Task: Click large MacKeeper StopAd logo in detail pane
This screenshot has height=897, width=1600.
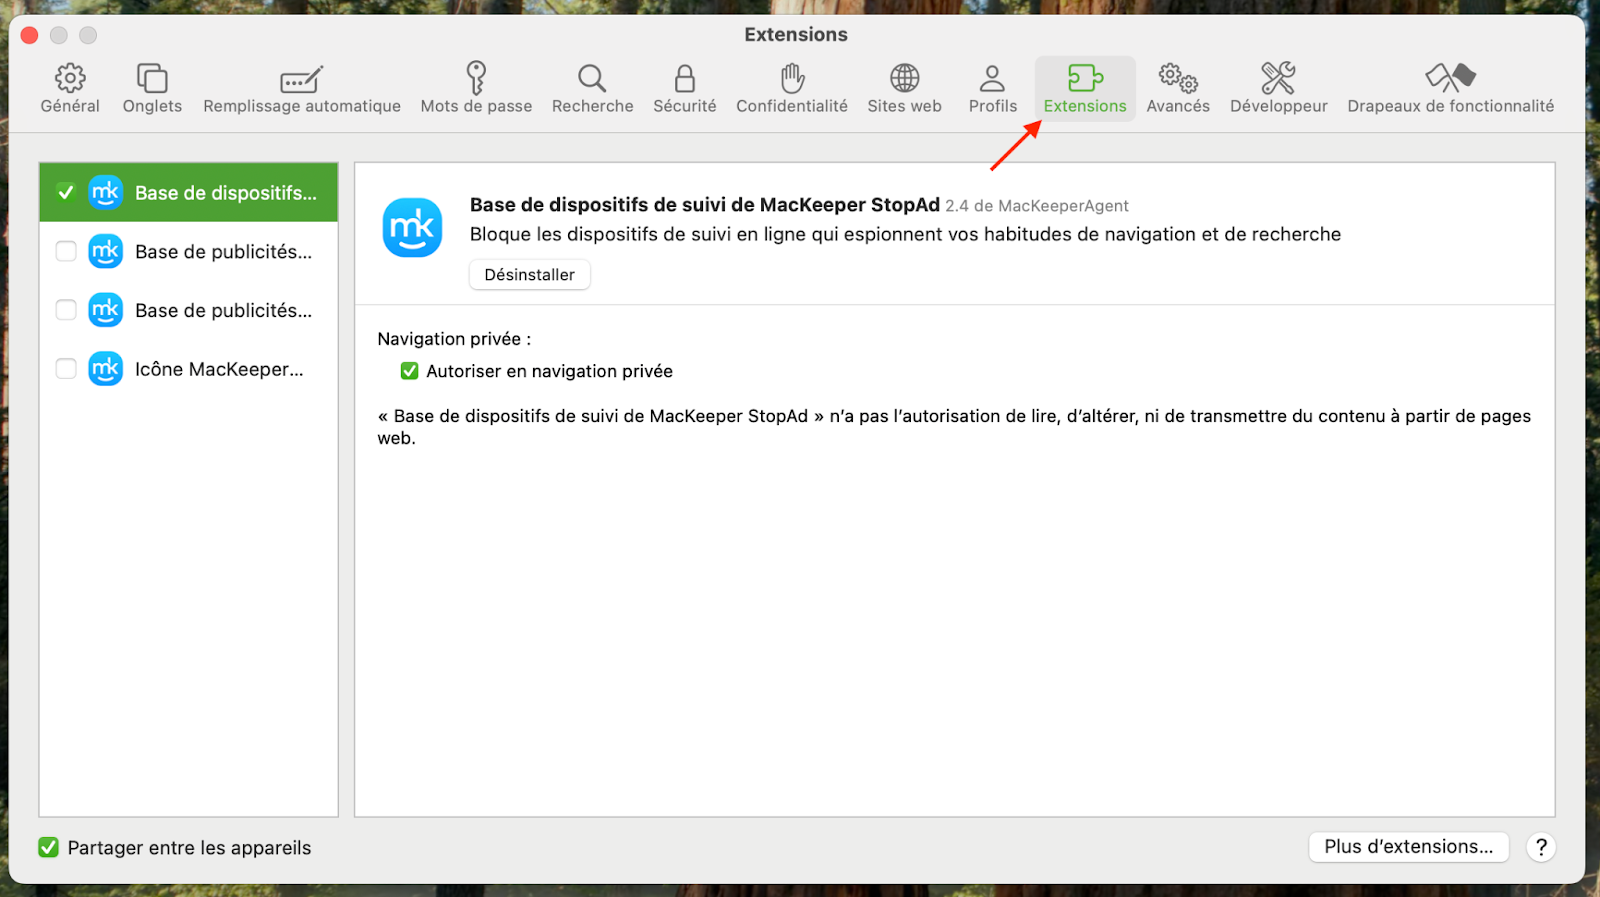Action: 412,228
